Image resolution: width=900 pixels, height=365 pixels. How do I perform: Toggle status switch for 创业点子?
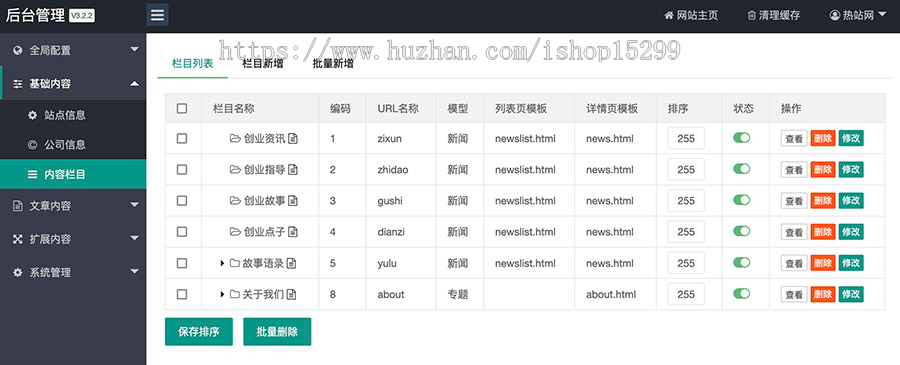[x=742, y=231]
